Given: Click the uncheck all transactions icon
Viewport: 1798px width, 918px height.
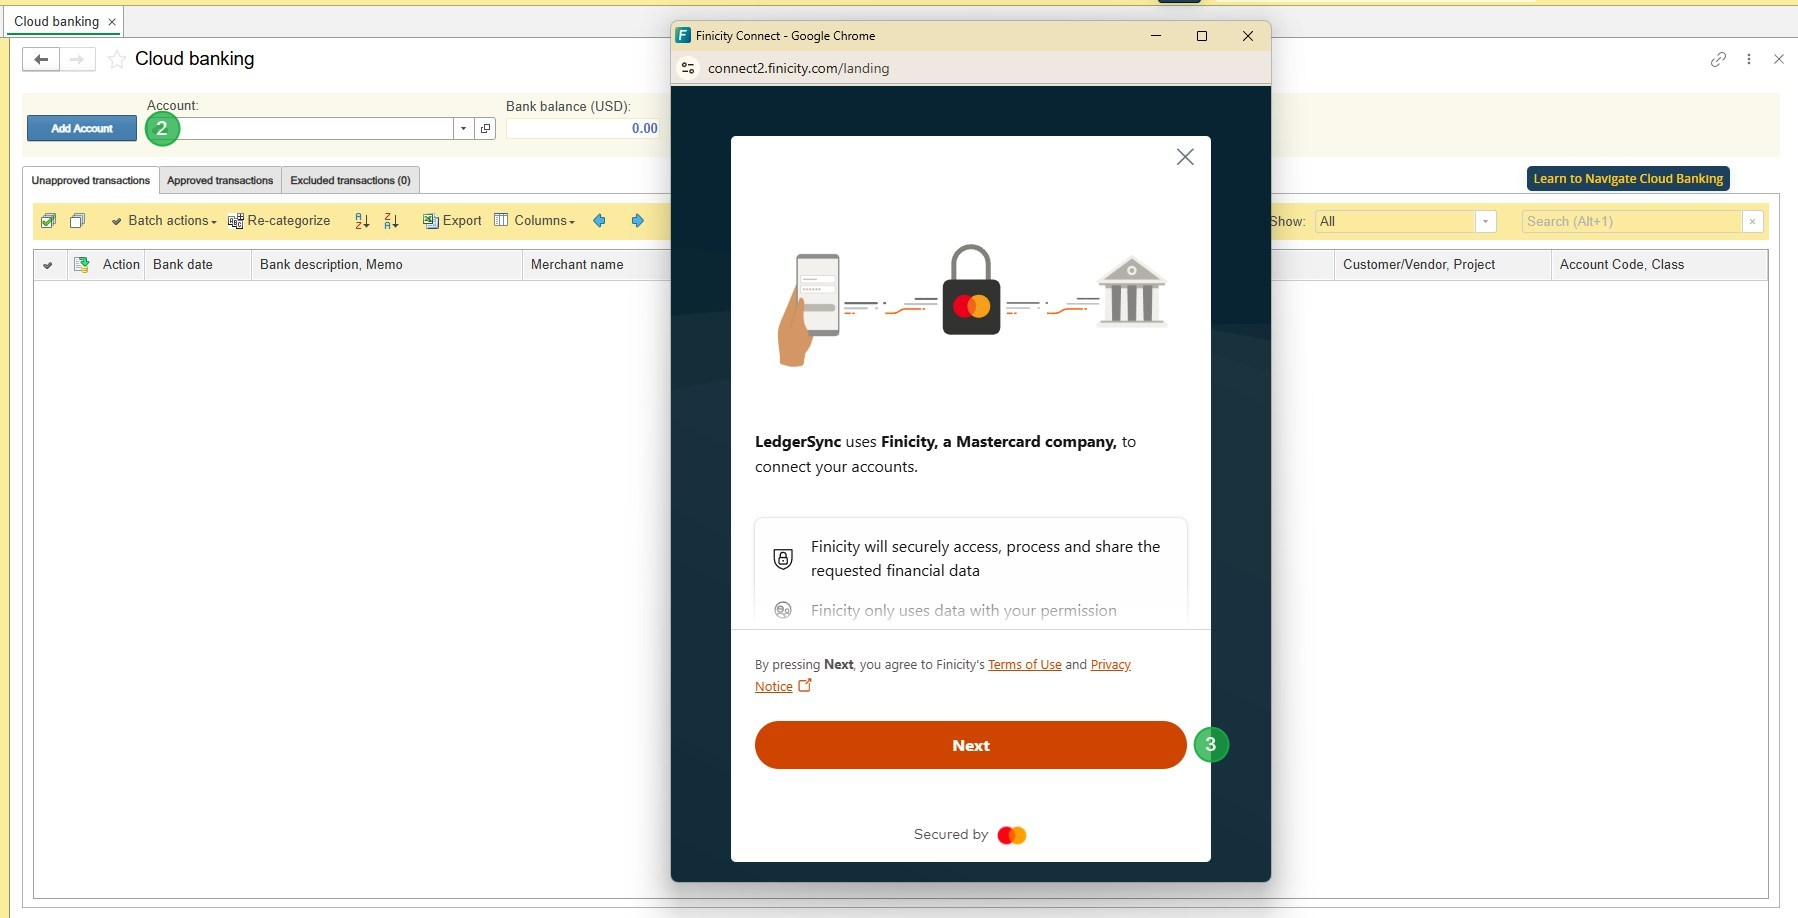Looking at the screenshot, I should pyautogui.click(x=77, y=221).
